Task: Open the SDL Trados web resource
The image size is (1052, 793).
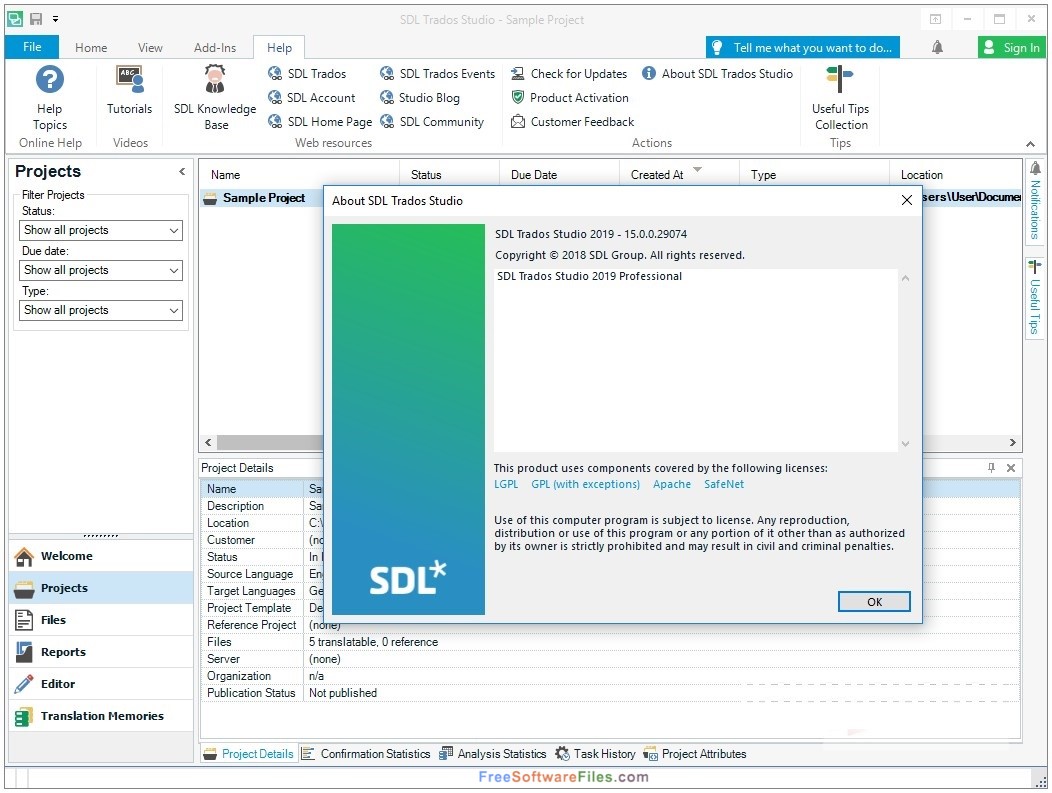Action: (x=307, y=74)
